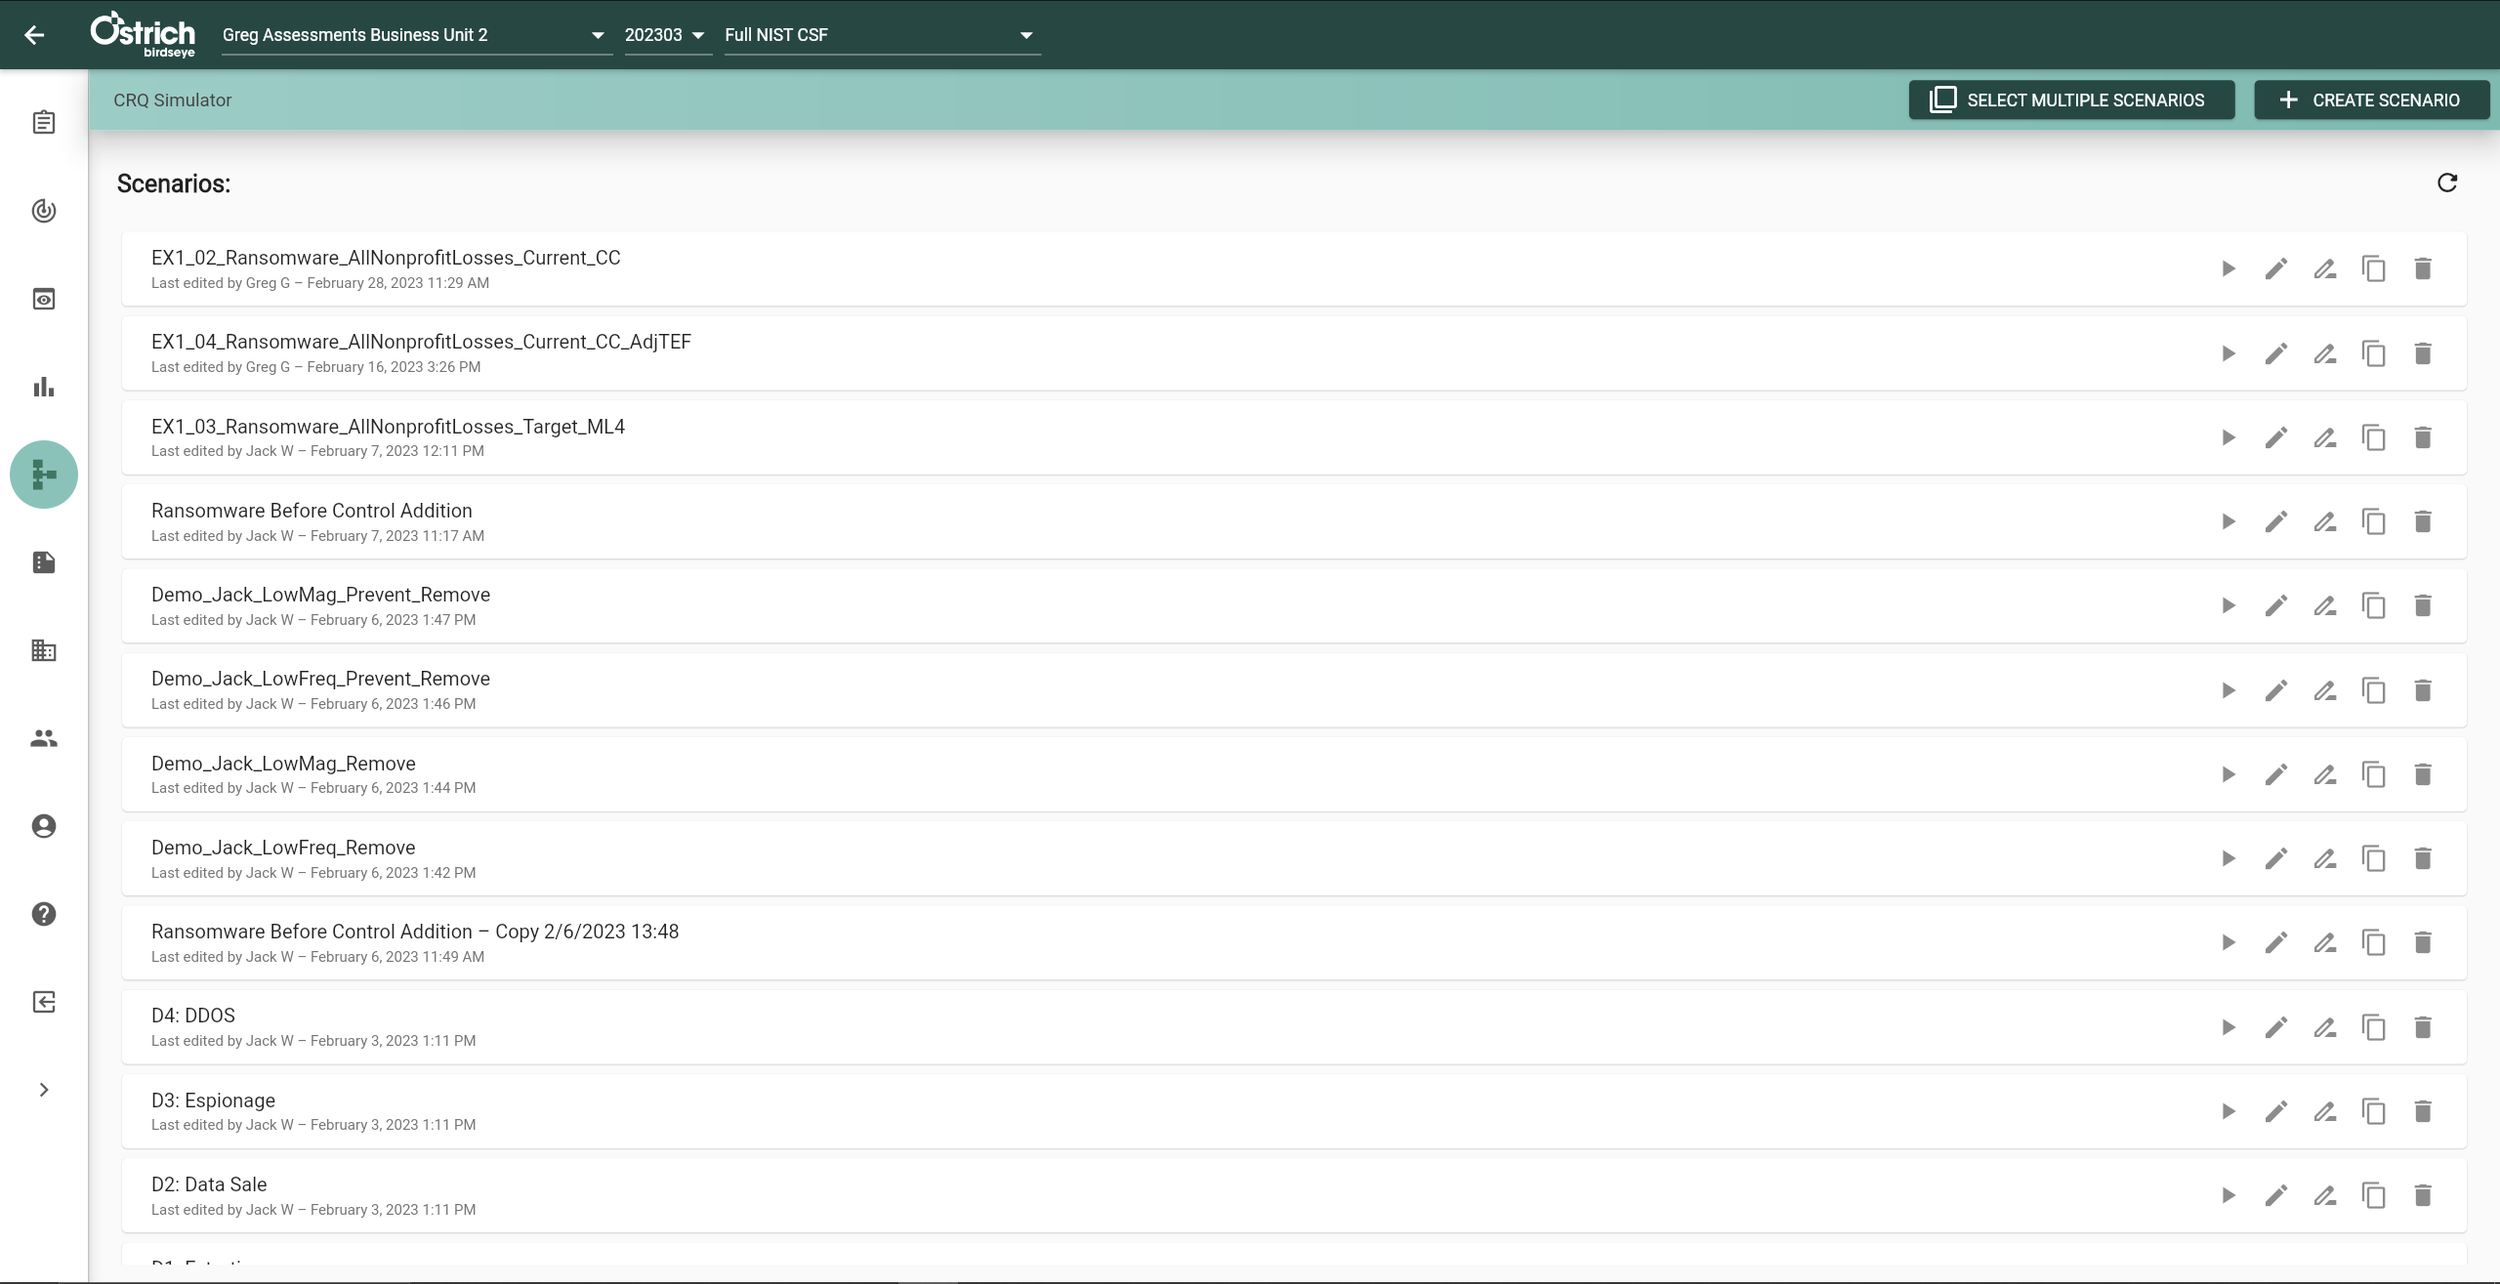Open the account profile sidebar item
This screenshot has height=1284, width=2500.
44,826
